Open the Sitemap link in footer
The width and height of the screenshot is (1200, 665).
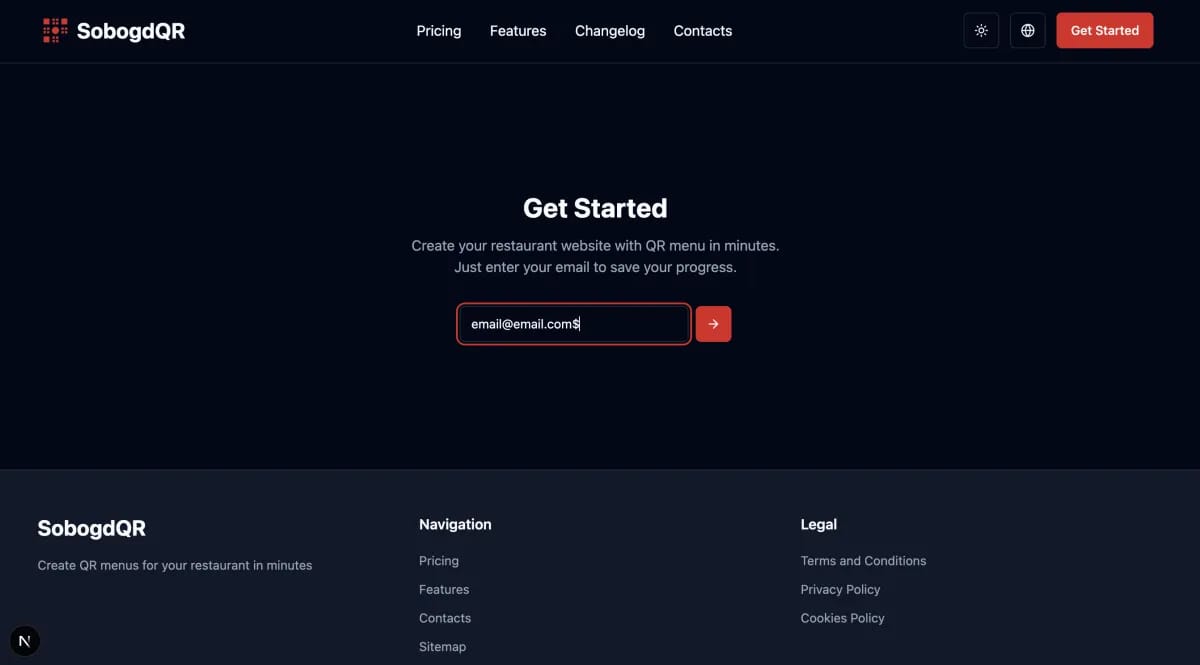(x=442, y=646)
